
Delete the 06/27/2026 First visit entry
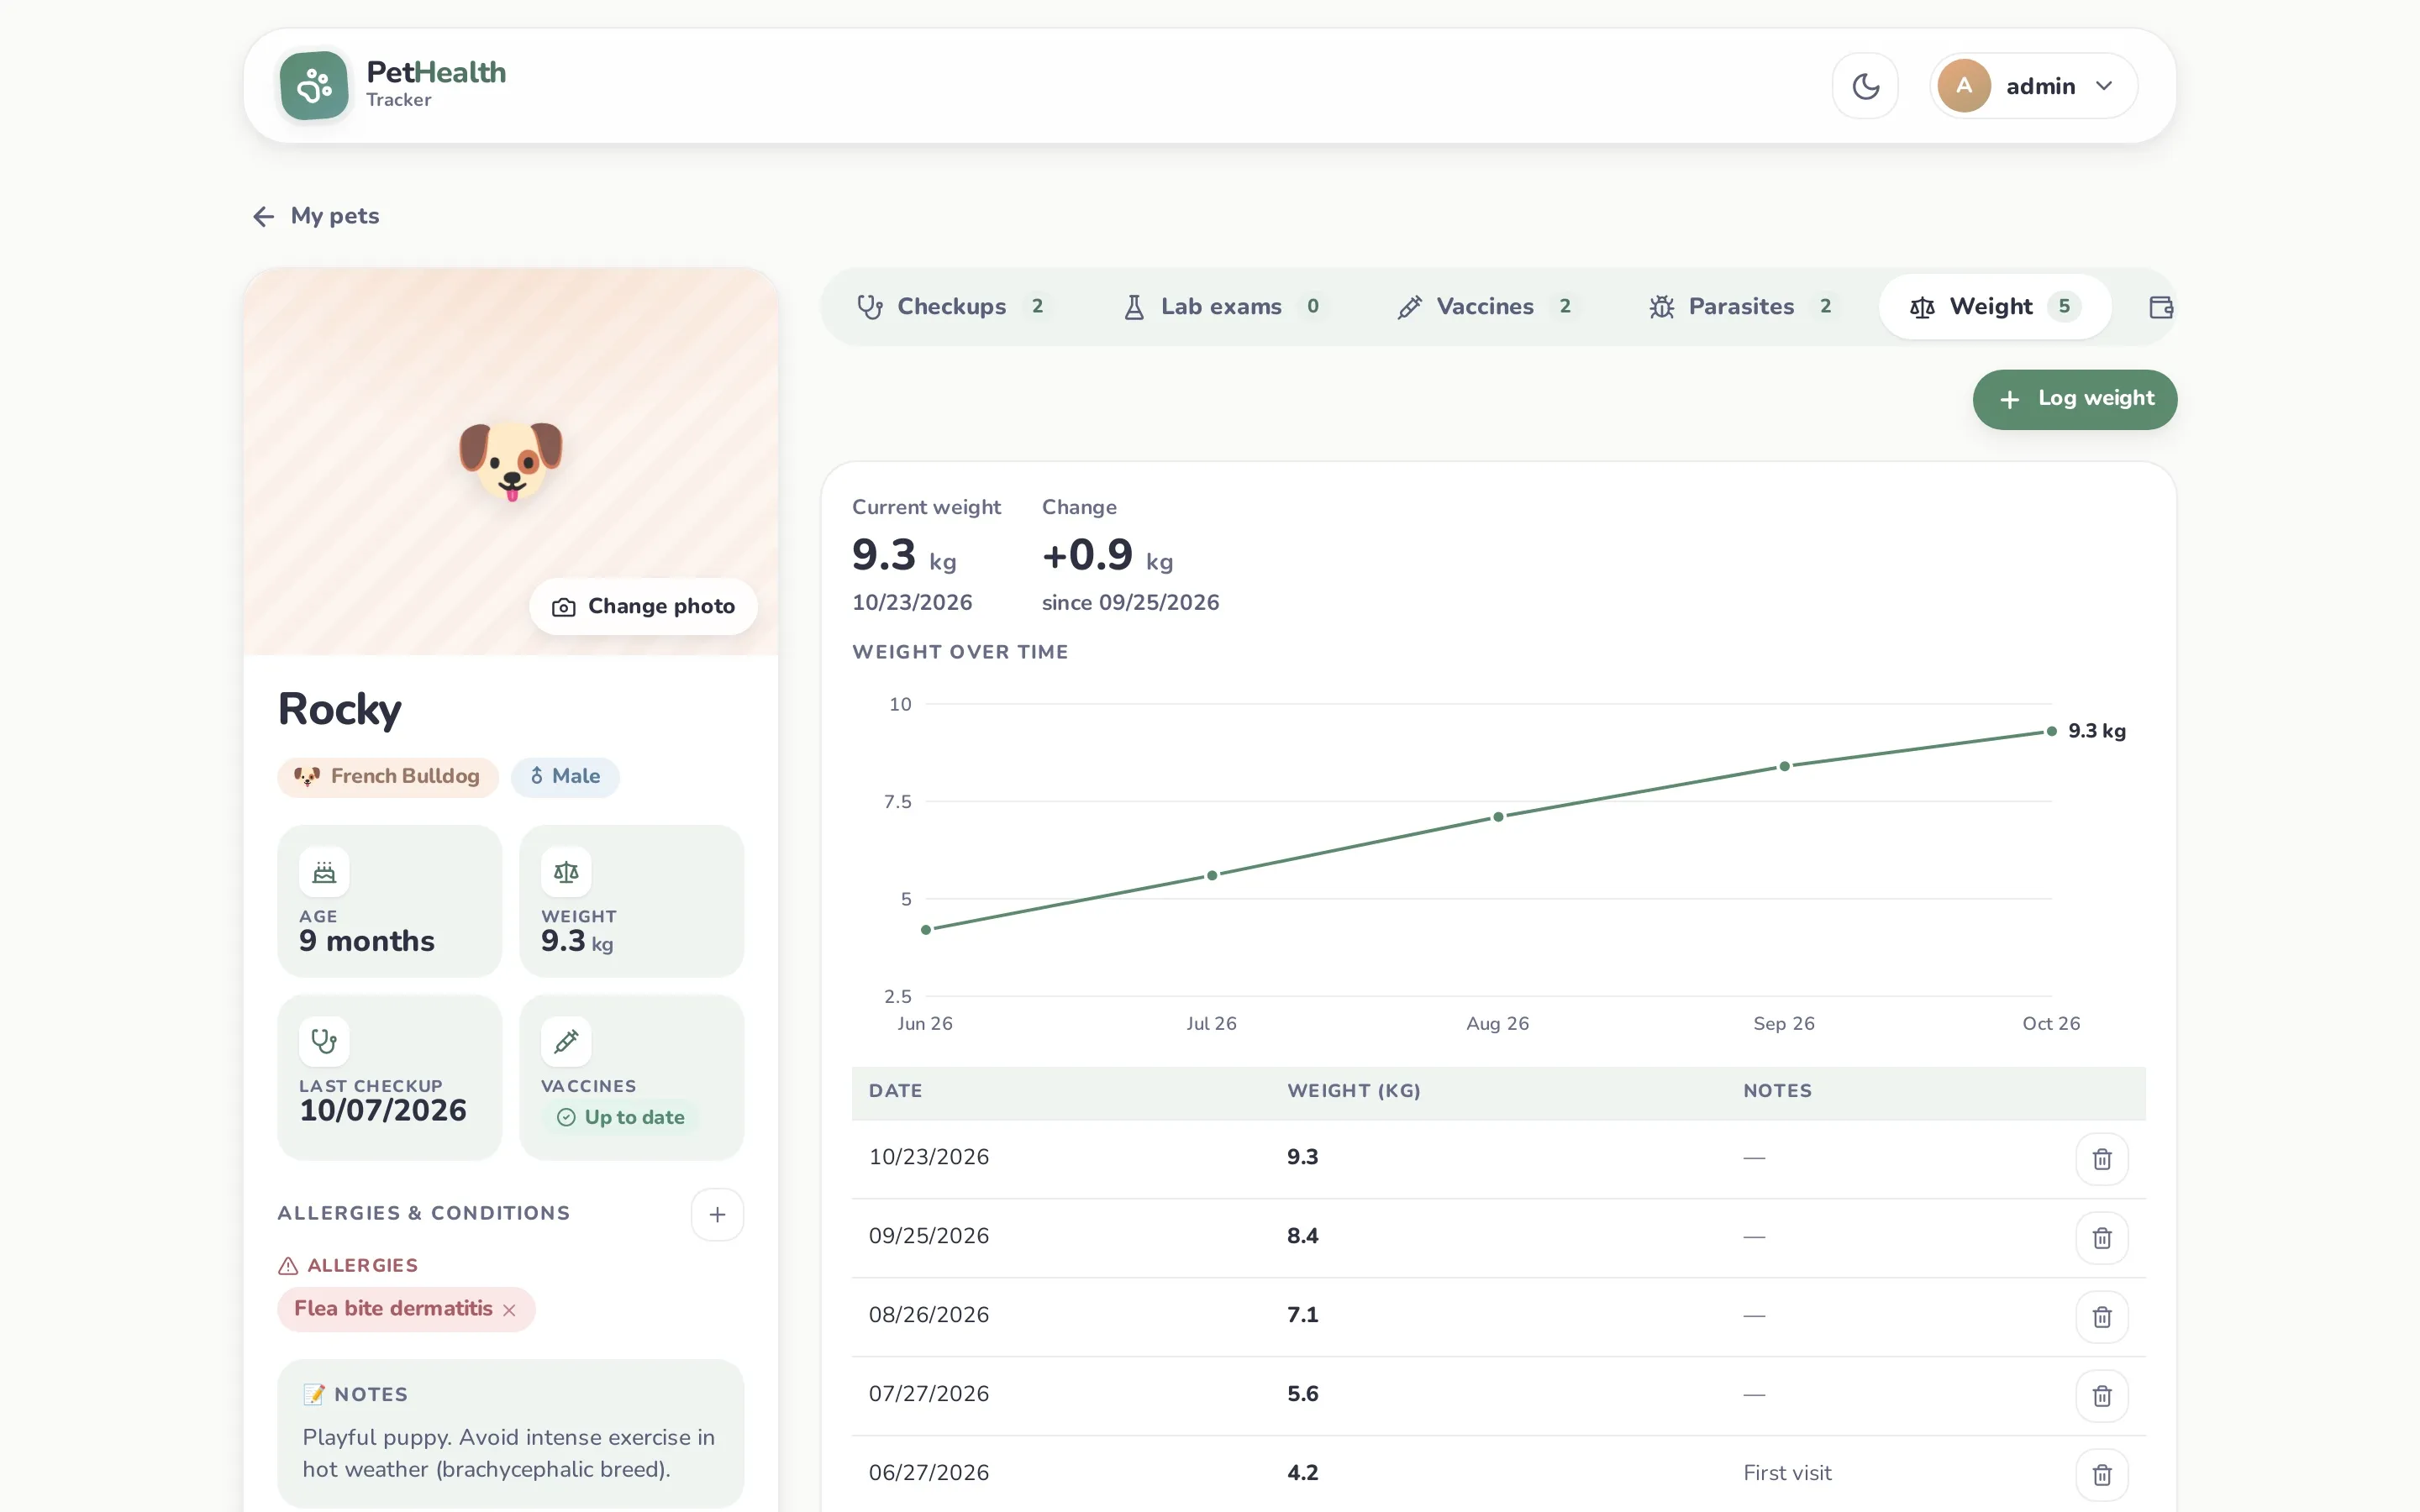click(2101, 1475)
